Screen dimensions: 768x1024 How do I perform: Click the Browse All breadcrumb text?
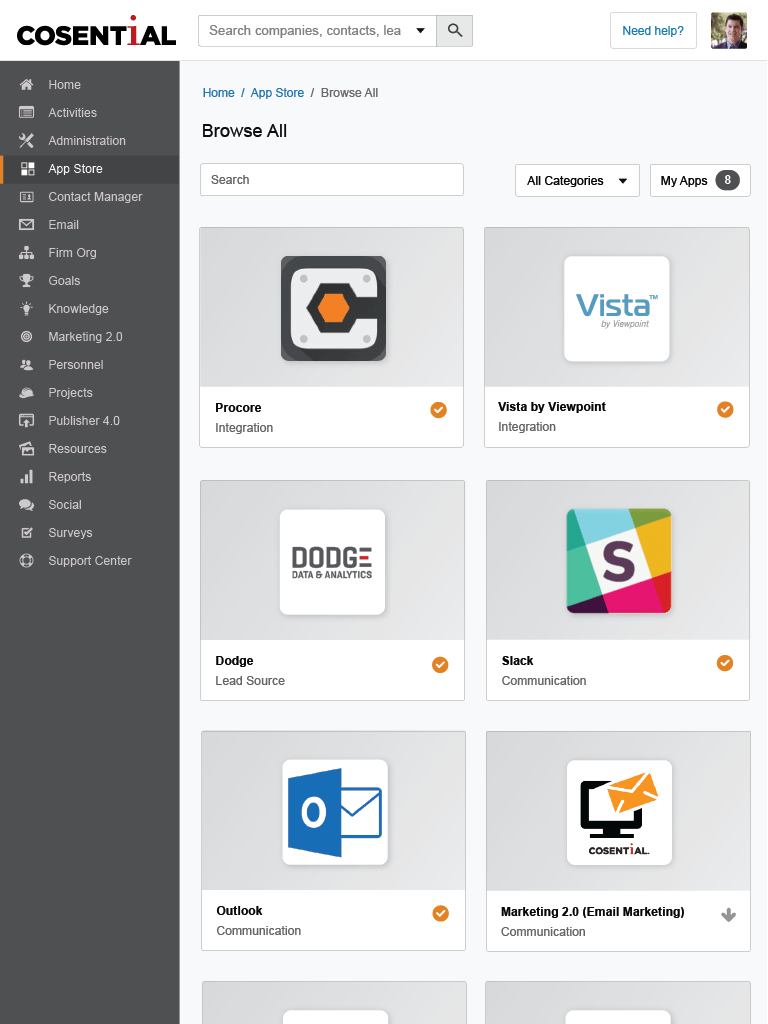(349, 93)
